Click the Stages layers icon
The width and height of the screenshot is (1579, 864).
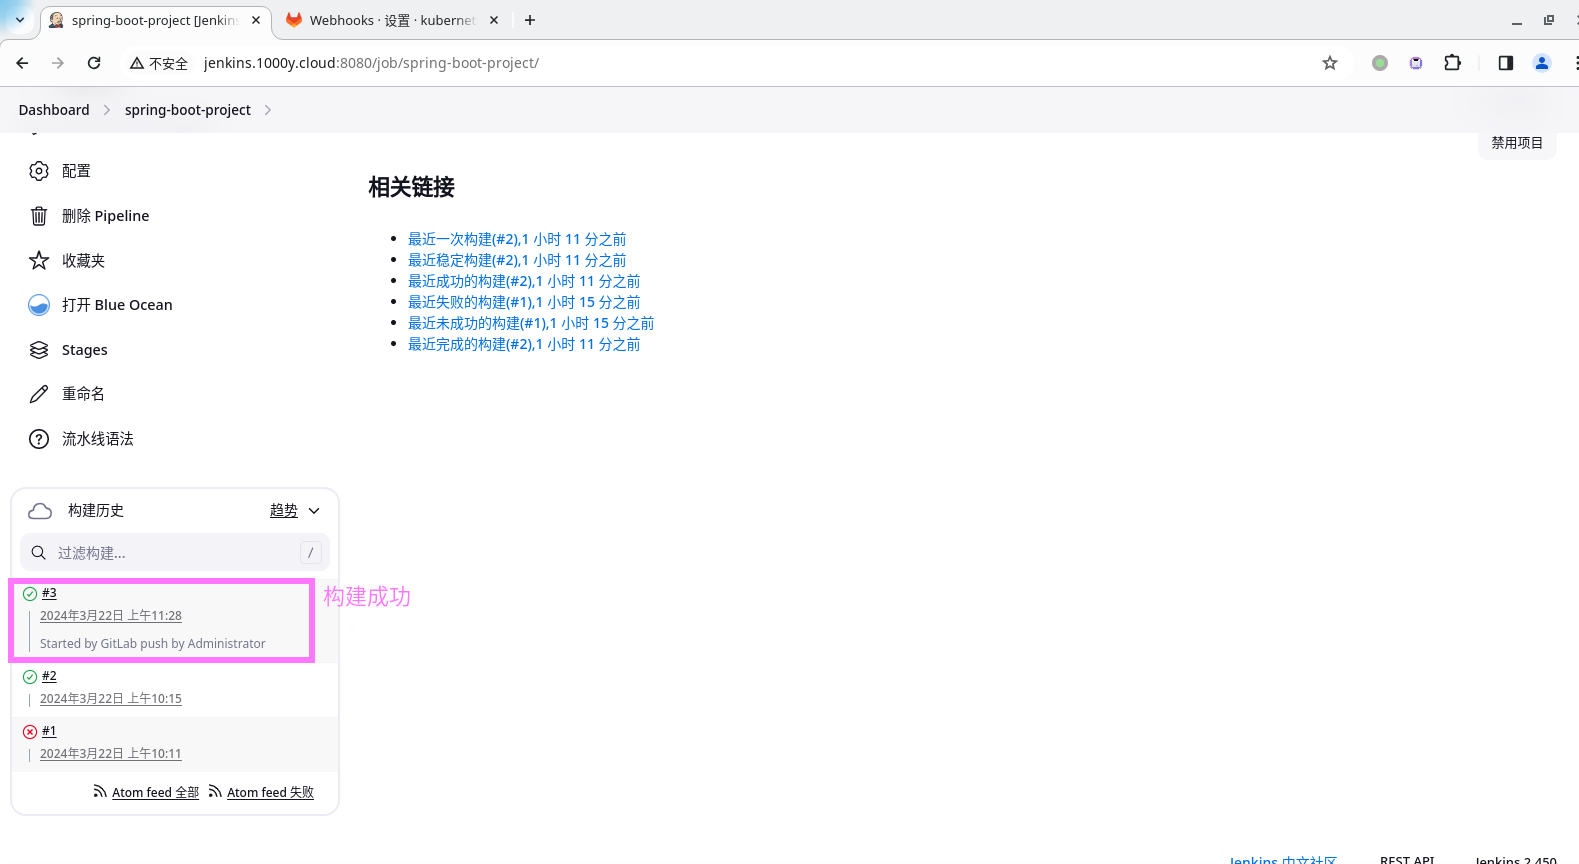pyautogui.click(x=39, y=350)
